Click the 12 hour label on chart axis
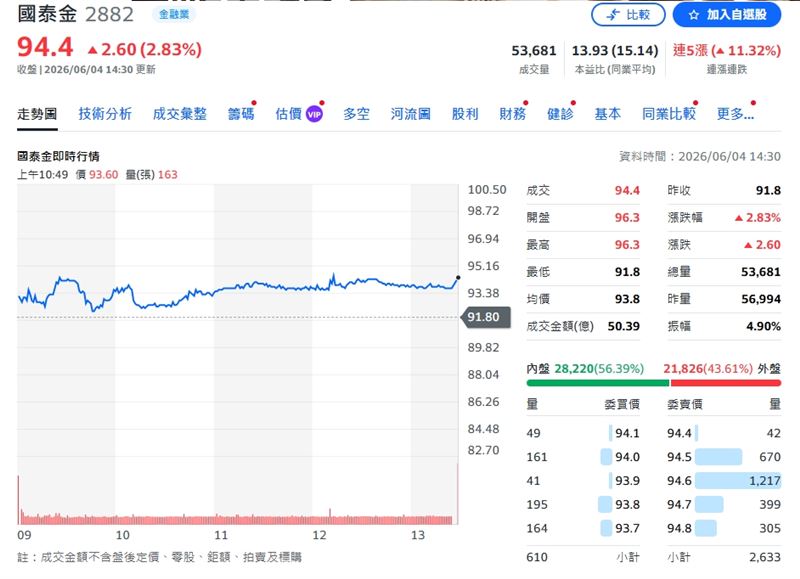The width and height of the screenshot is (800, 579). click(319, 535)
